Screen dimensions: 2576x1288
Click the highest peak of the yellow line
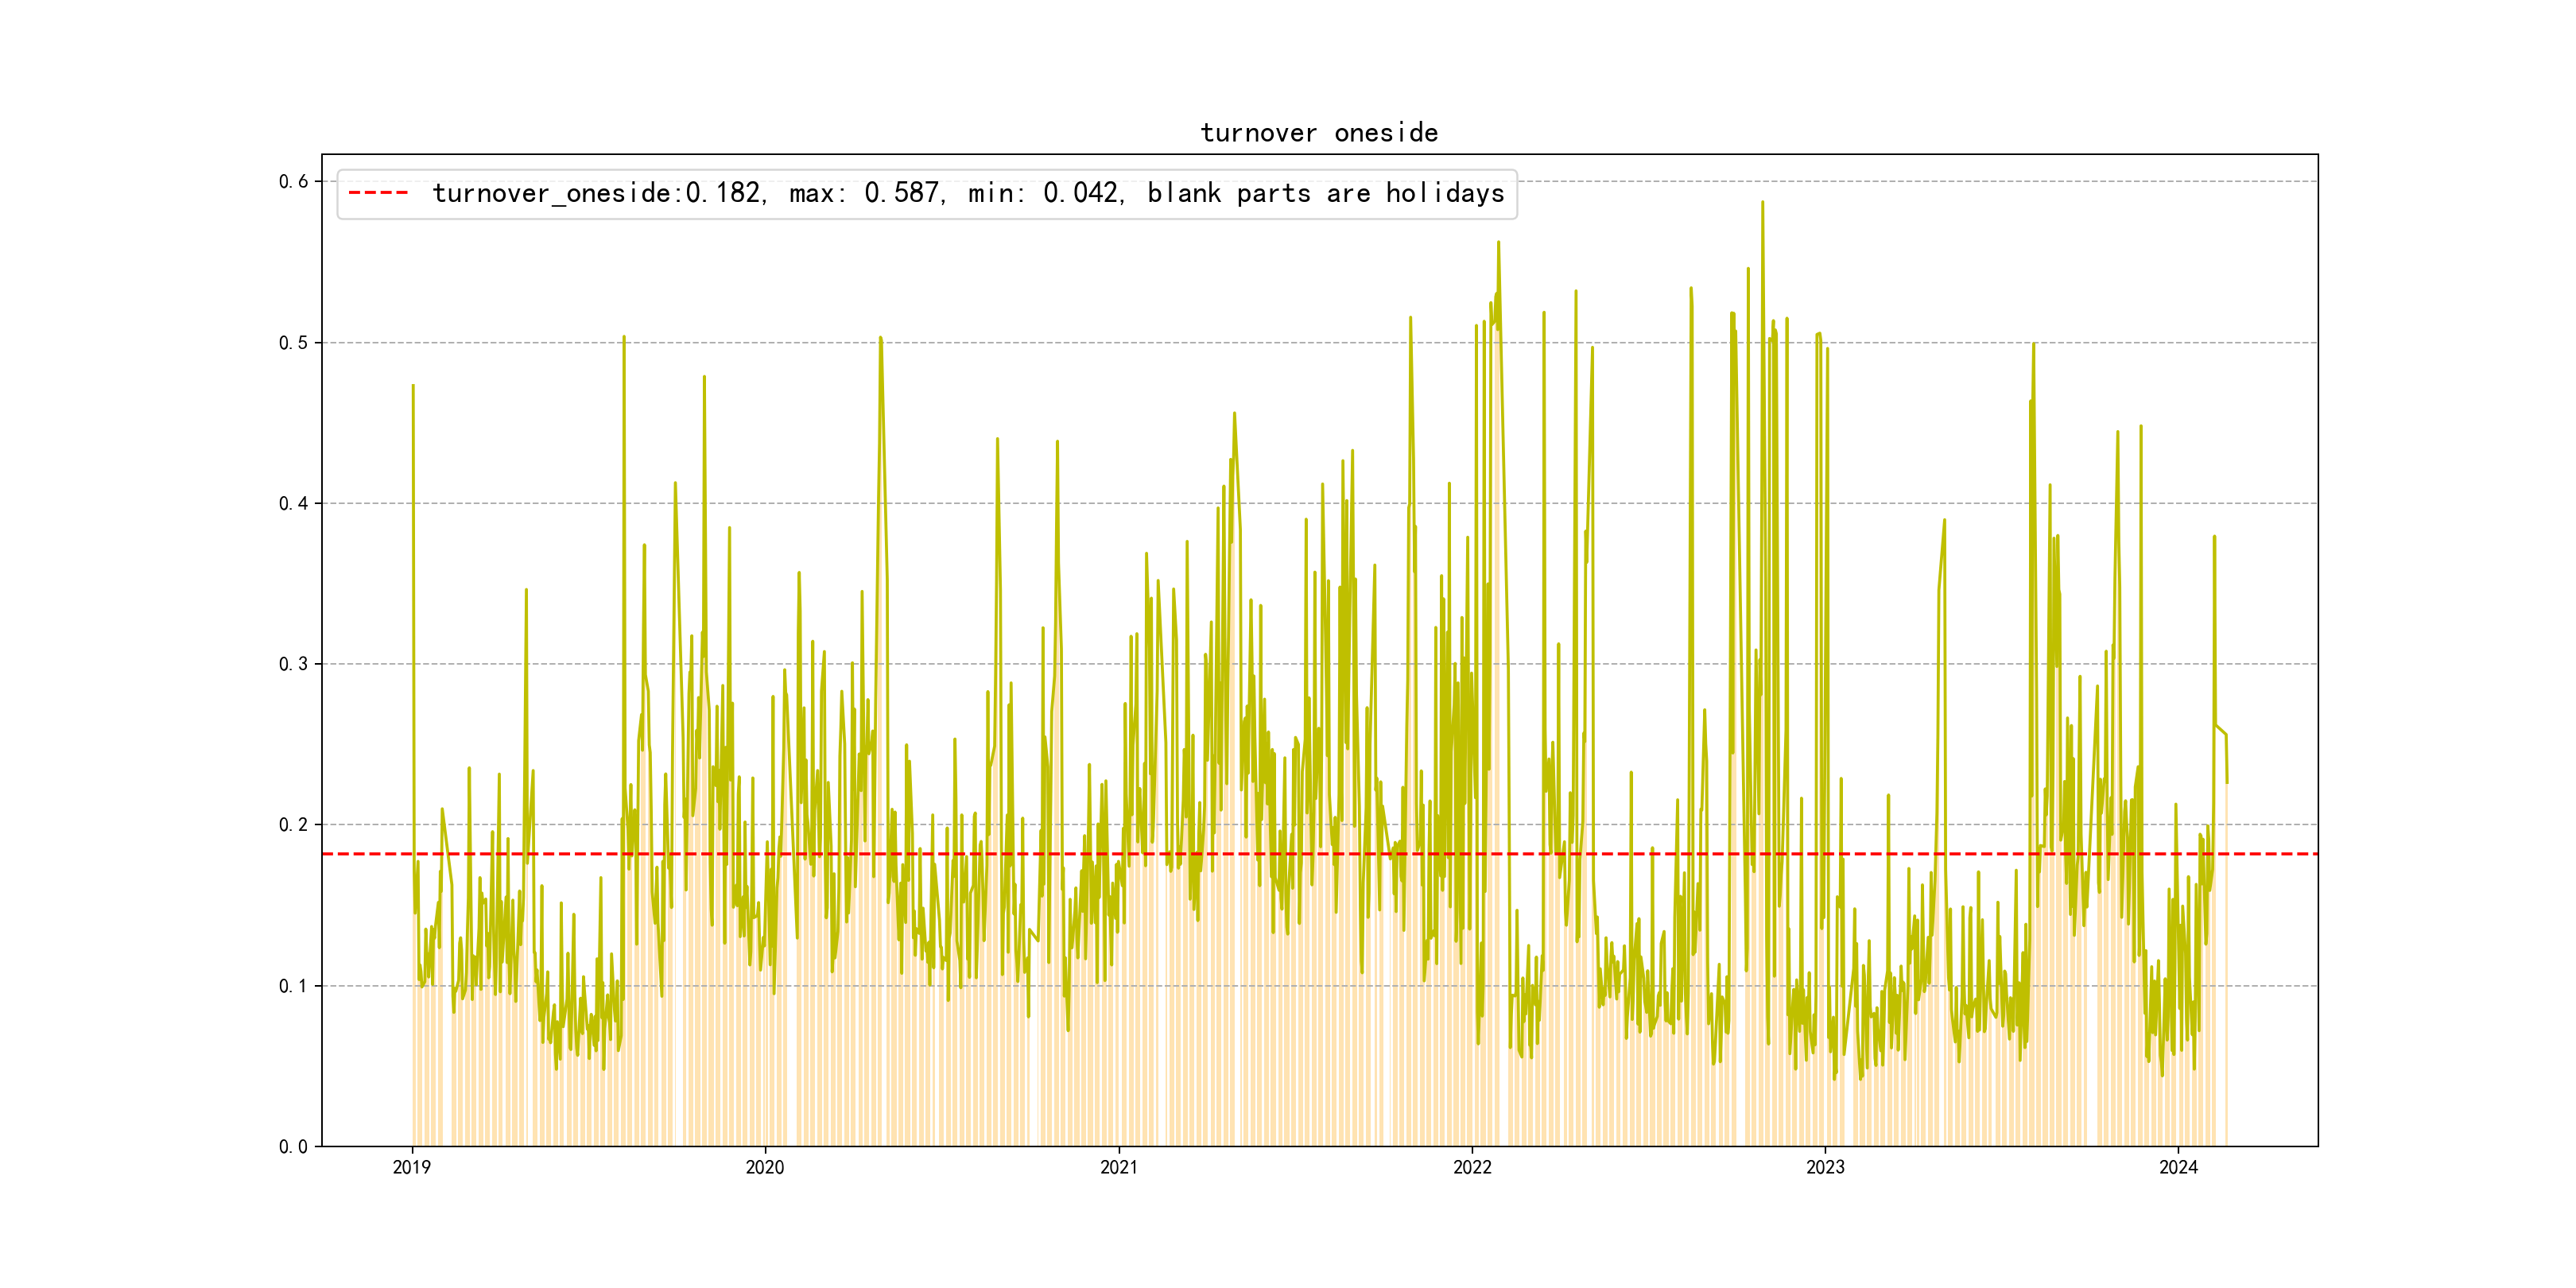point(1762,203)
